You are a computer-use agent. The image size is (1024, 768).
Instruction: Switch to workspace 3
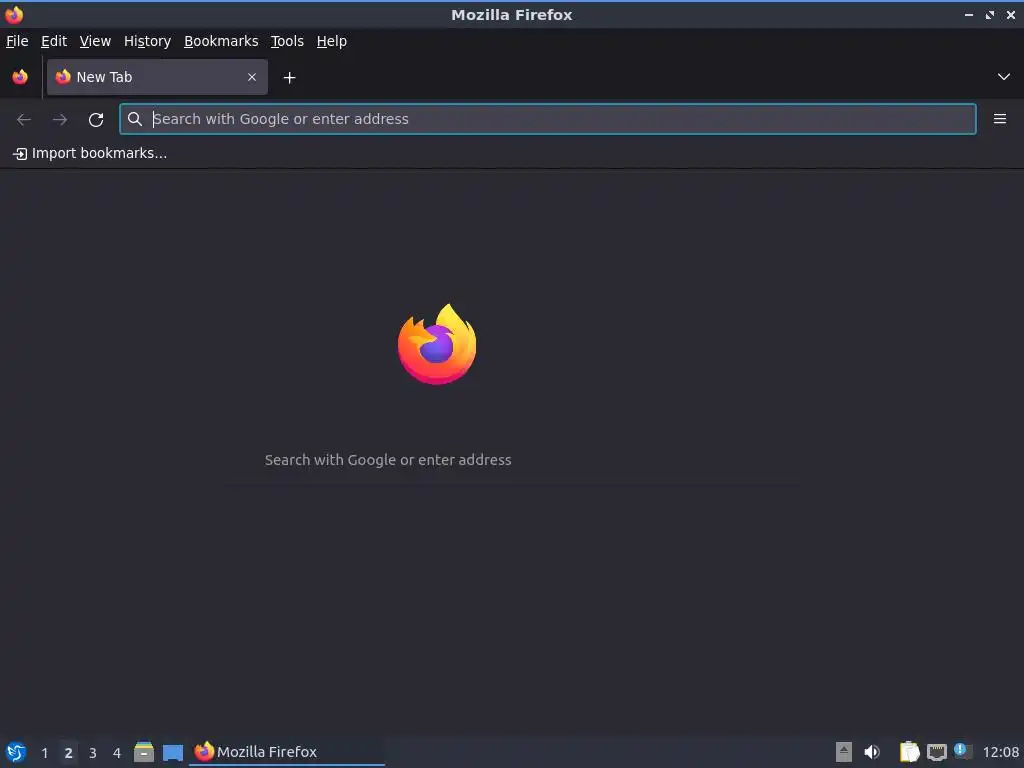[93, 752]
